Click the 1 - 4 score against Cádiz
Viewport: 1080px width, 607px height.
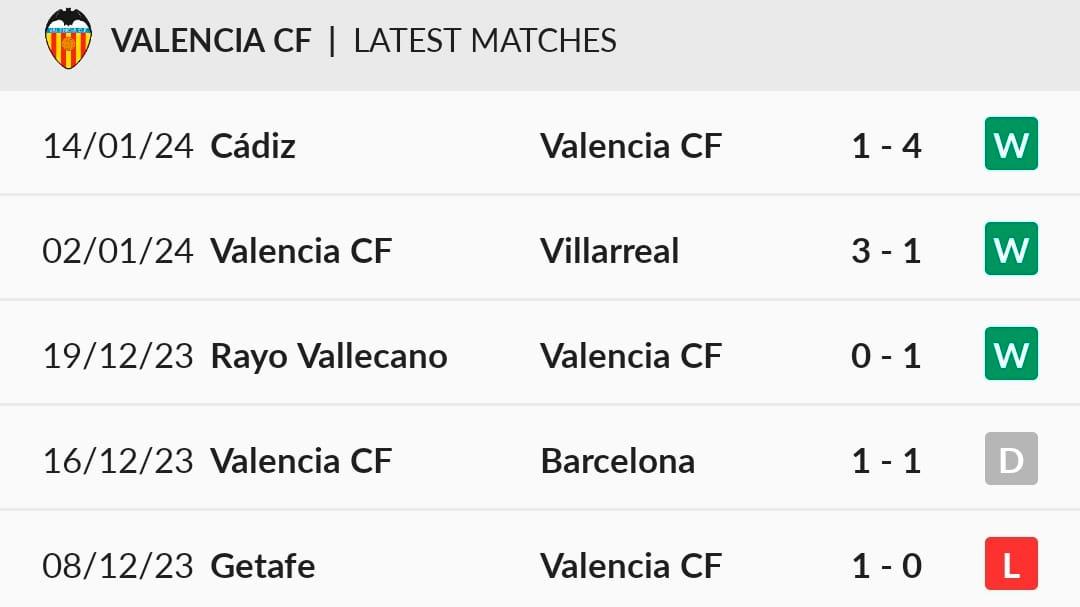click(x=886, y=146)
